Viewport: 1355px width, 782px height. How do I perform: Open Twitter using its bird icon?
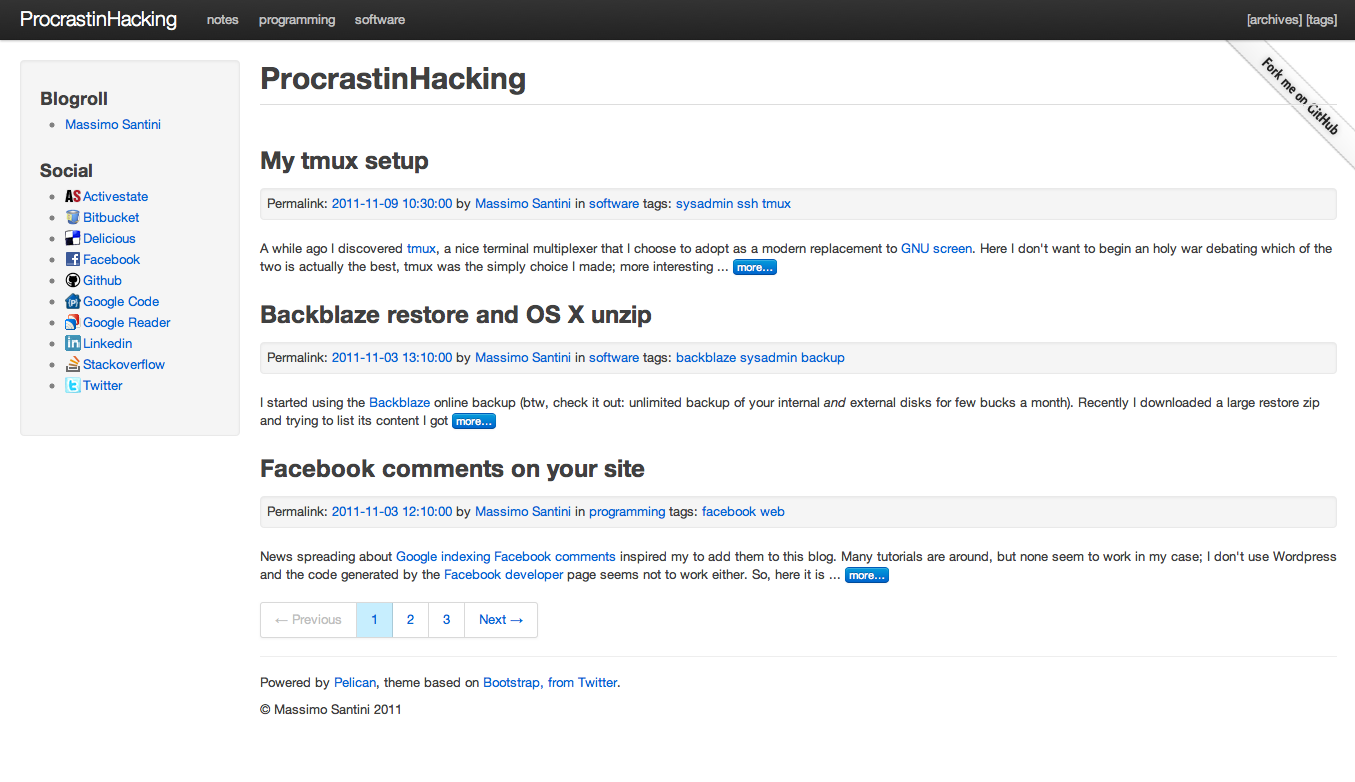(x=72, y=385)
